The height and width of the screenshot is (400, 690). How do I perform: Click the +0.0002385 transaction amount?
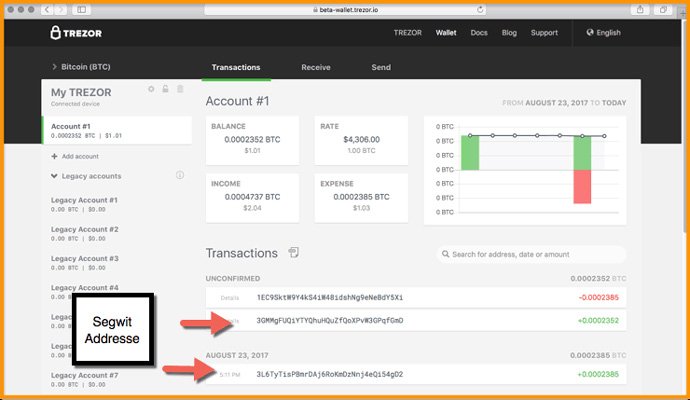[598, 374]
